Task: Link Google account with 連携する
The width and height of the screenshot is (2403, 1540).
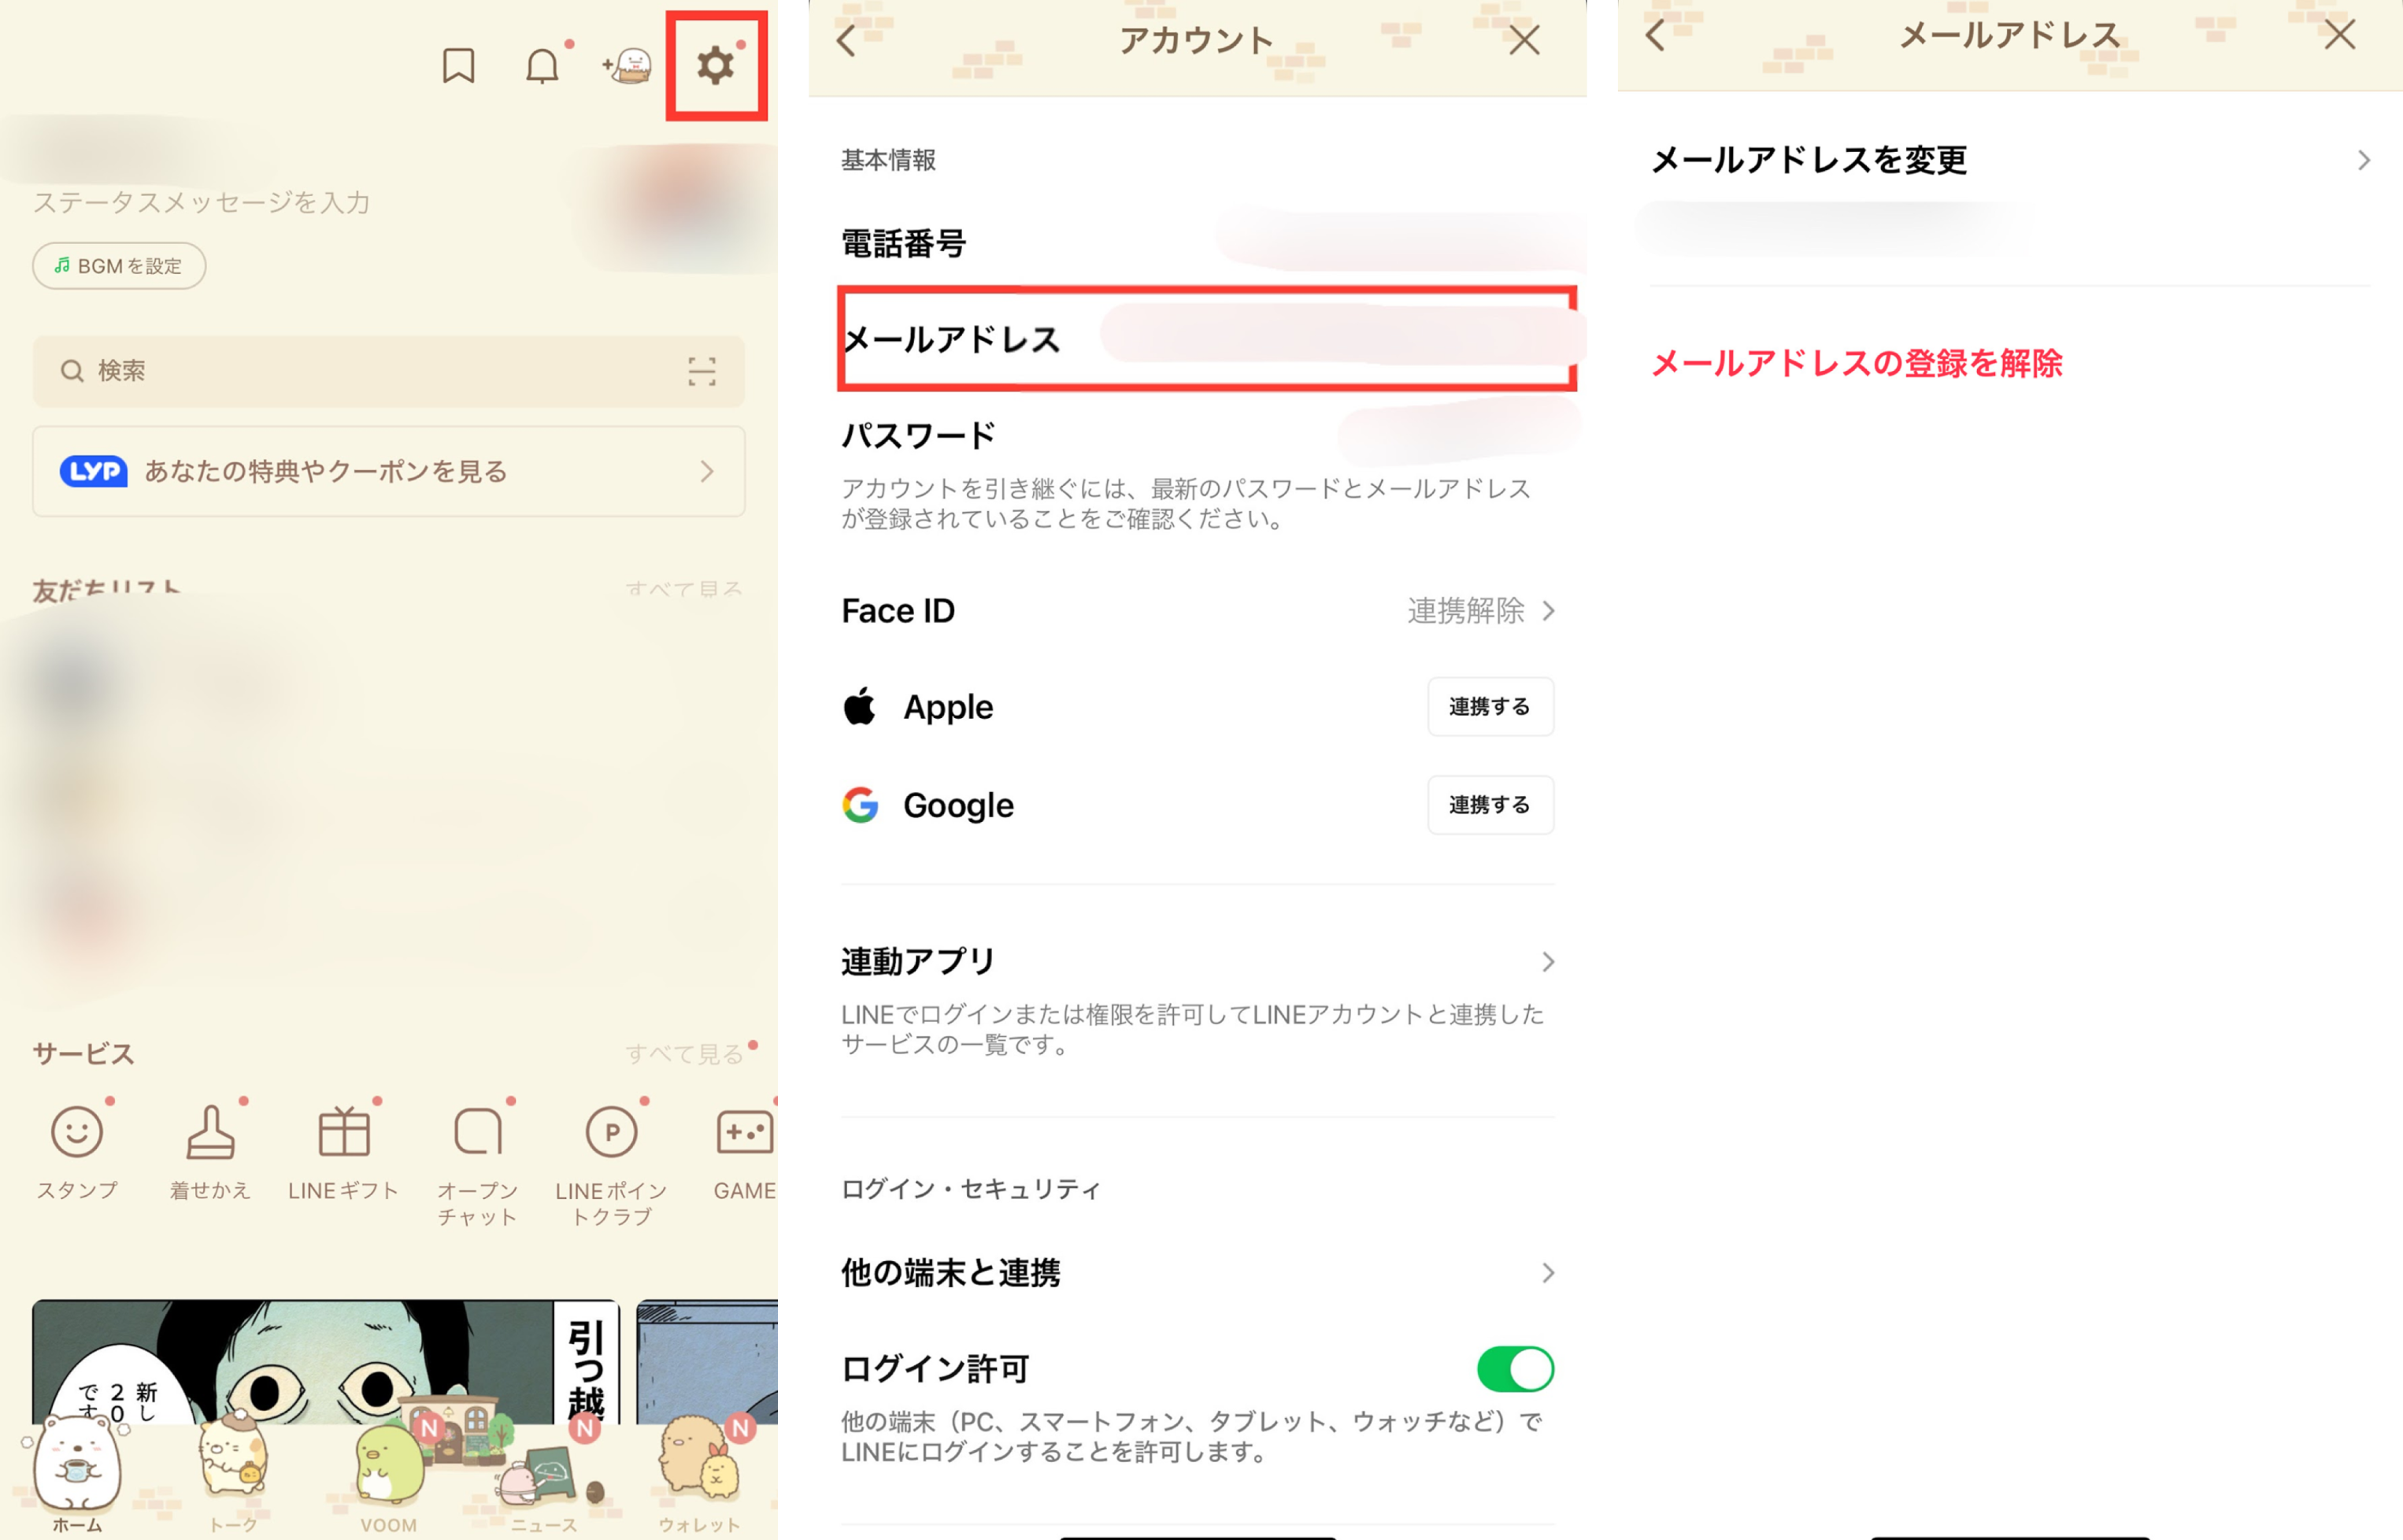Action: pyautogui.click(x=1490, y=805)
